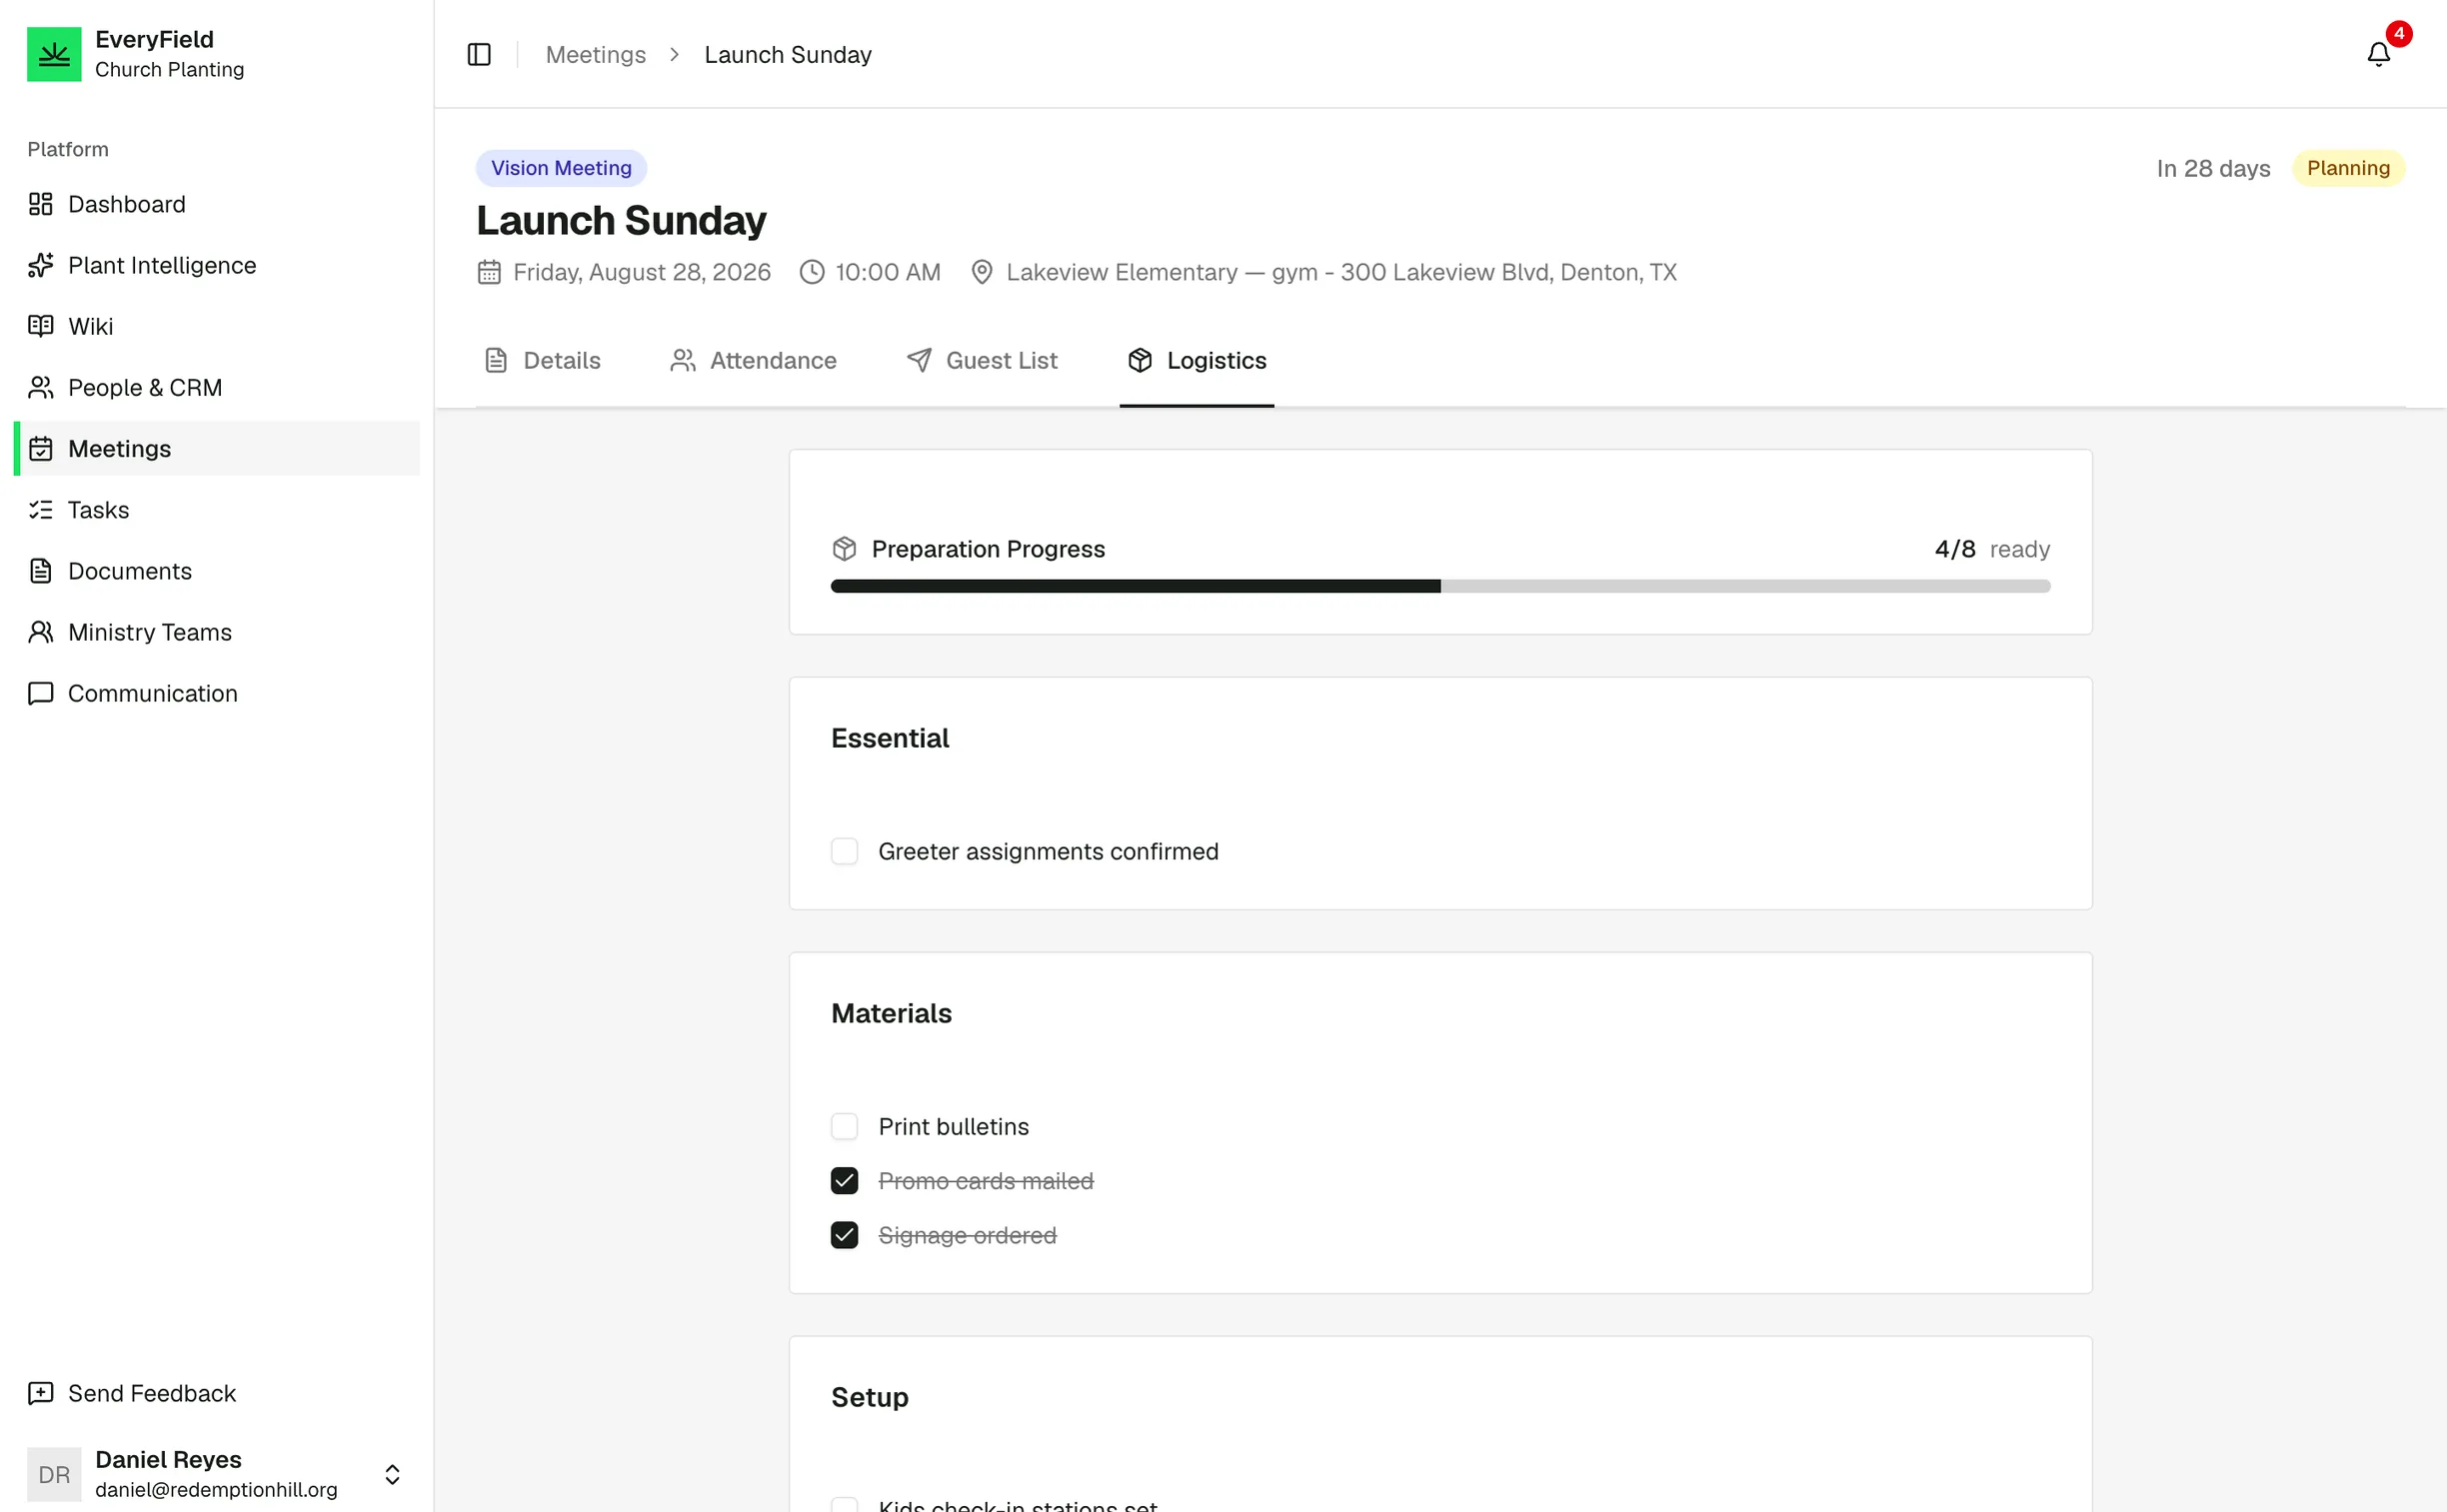2447x1512 pixels.
Task: Open the Communication section
Action: tap(217, 693)
